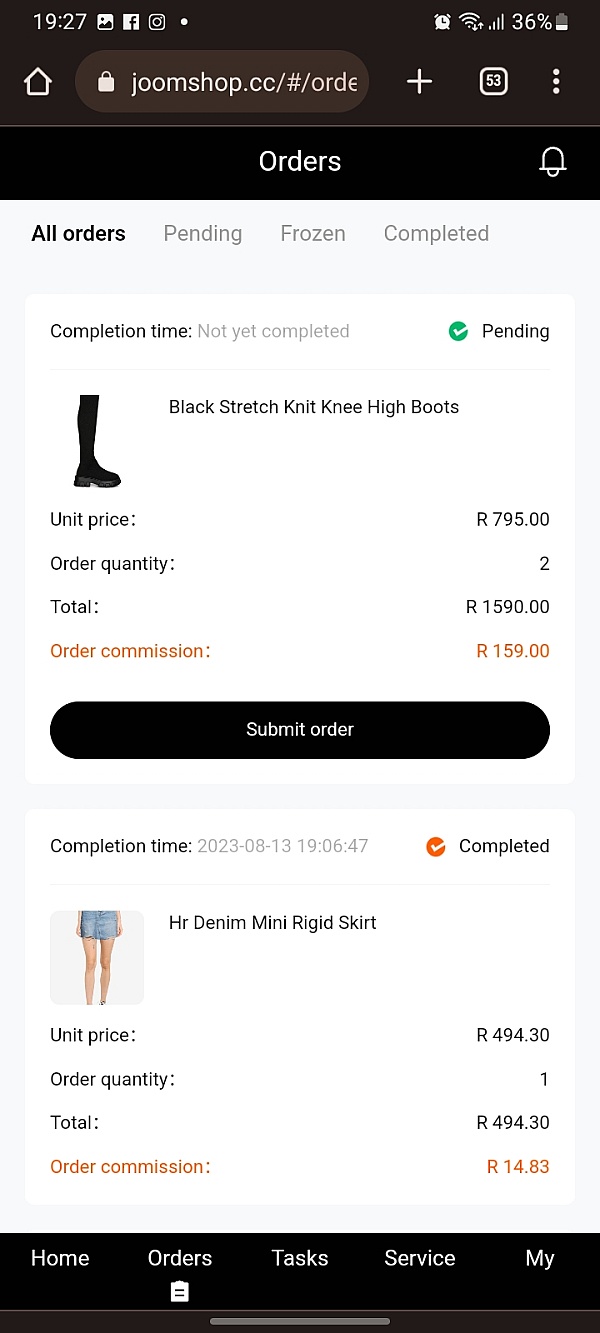Show the Frozen orders tab
The image size is (600, 1333).
click(x=313, y=234)
